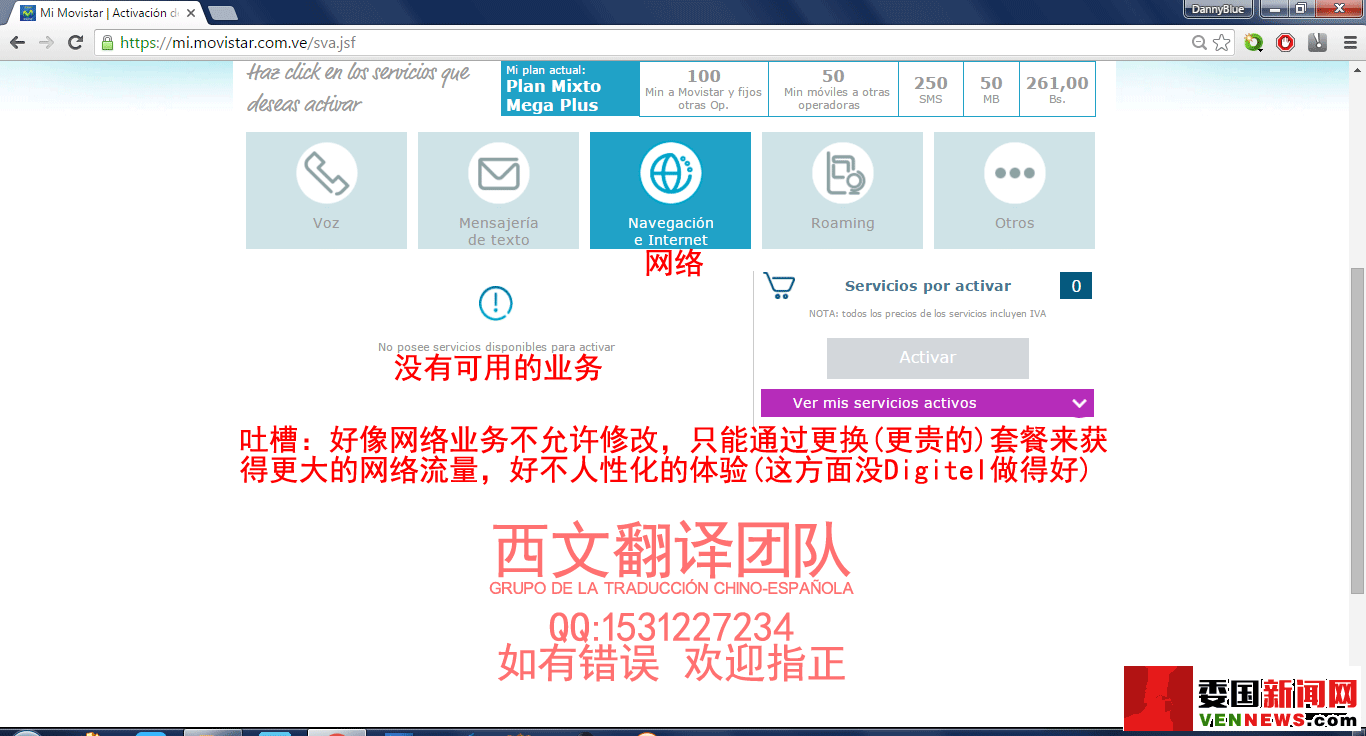Reload the Movistar page
1366x736 pixels.
click(75, 43)
